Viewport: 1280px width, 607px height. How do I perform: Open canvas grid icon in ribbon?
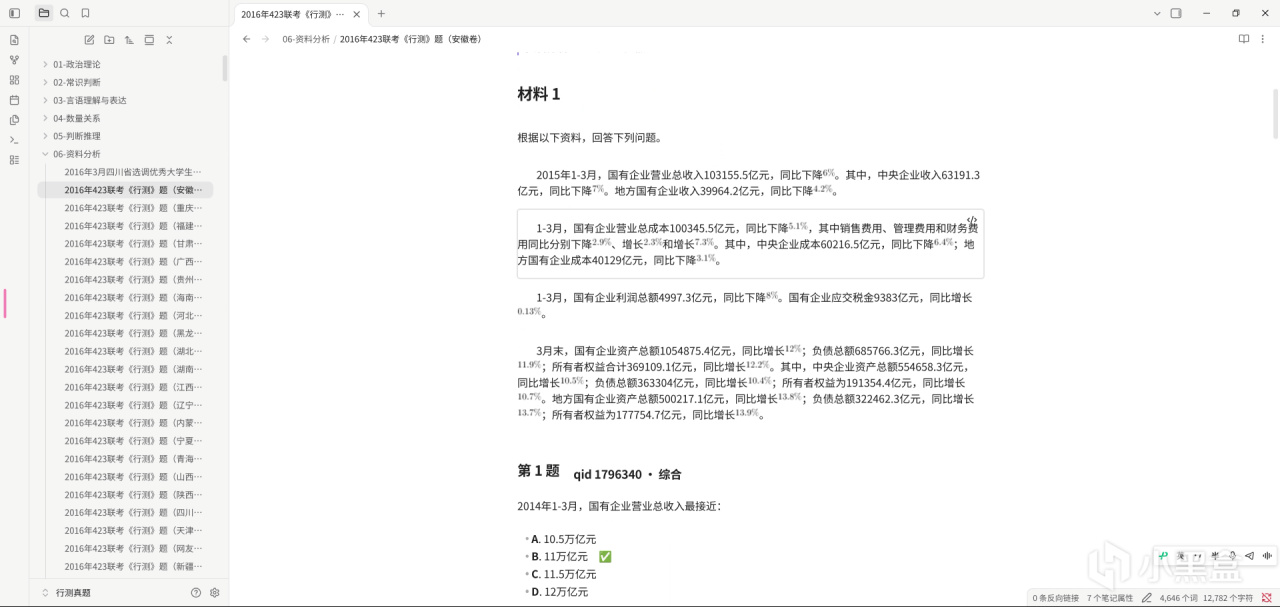tap(14, 80)
